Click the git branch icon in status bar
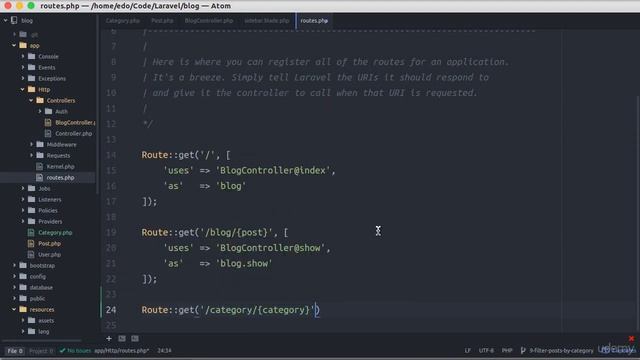640x360 pixels. point(523,351)
